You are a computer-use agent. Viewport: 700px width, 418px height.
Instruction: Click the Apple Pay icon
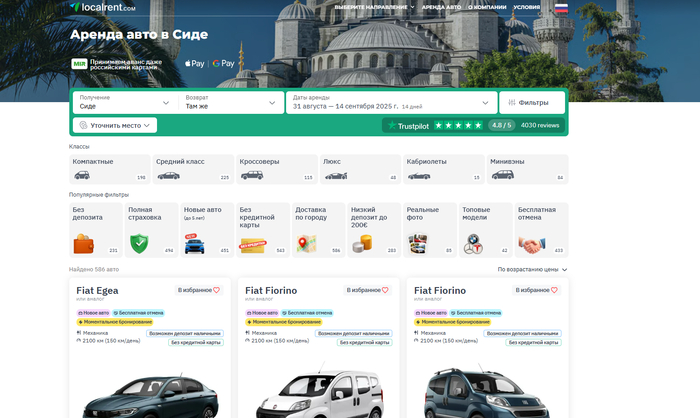coord(195,63)
